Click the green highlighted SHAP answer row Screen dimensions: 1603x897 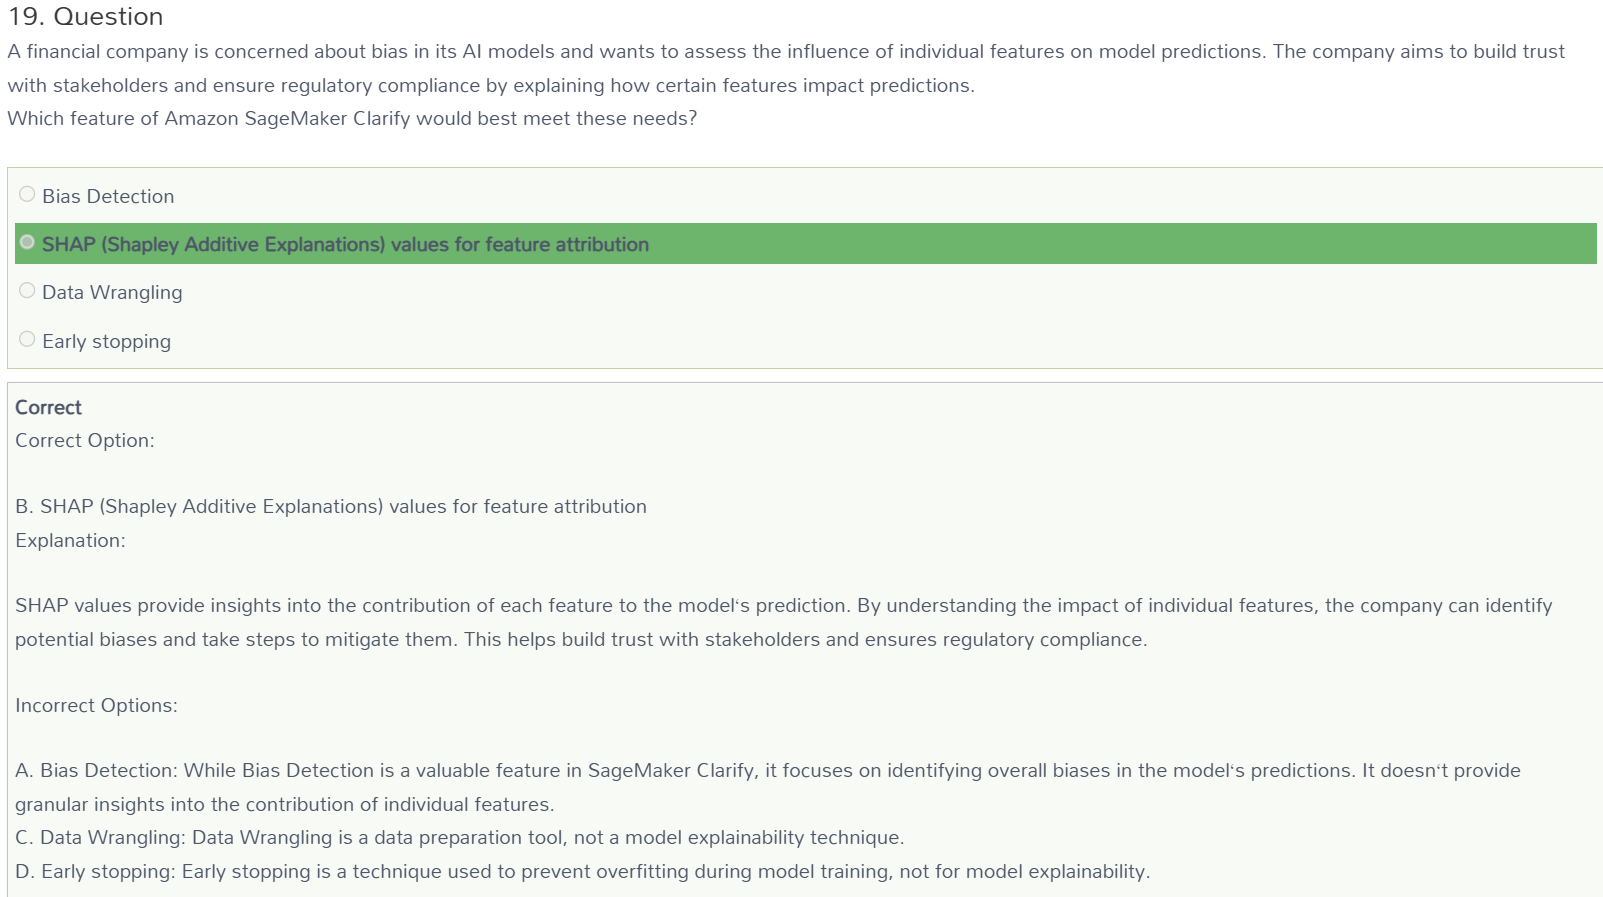[x=805, y=244]
